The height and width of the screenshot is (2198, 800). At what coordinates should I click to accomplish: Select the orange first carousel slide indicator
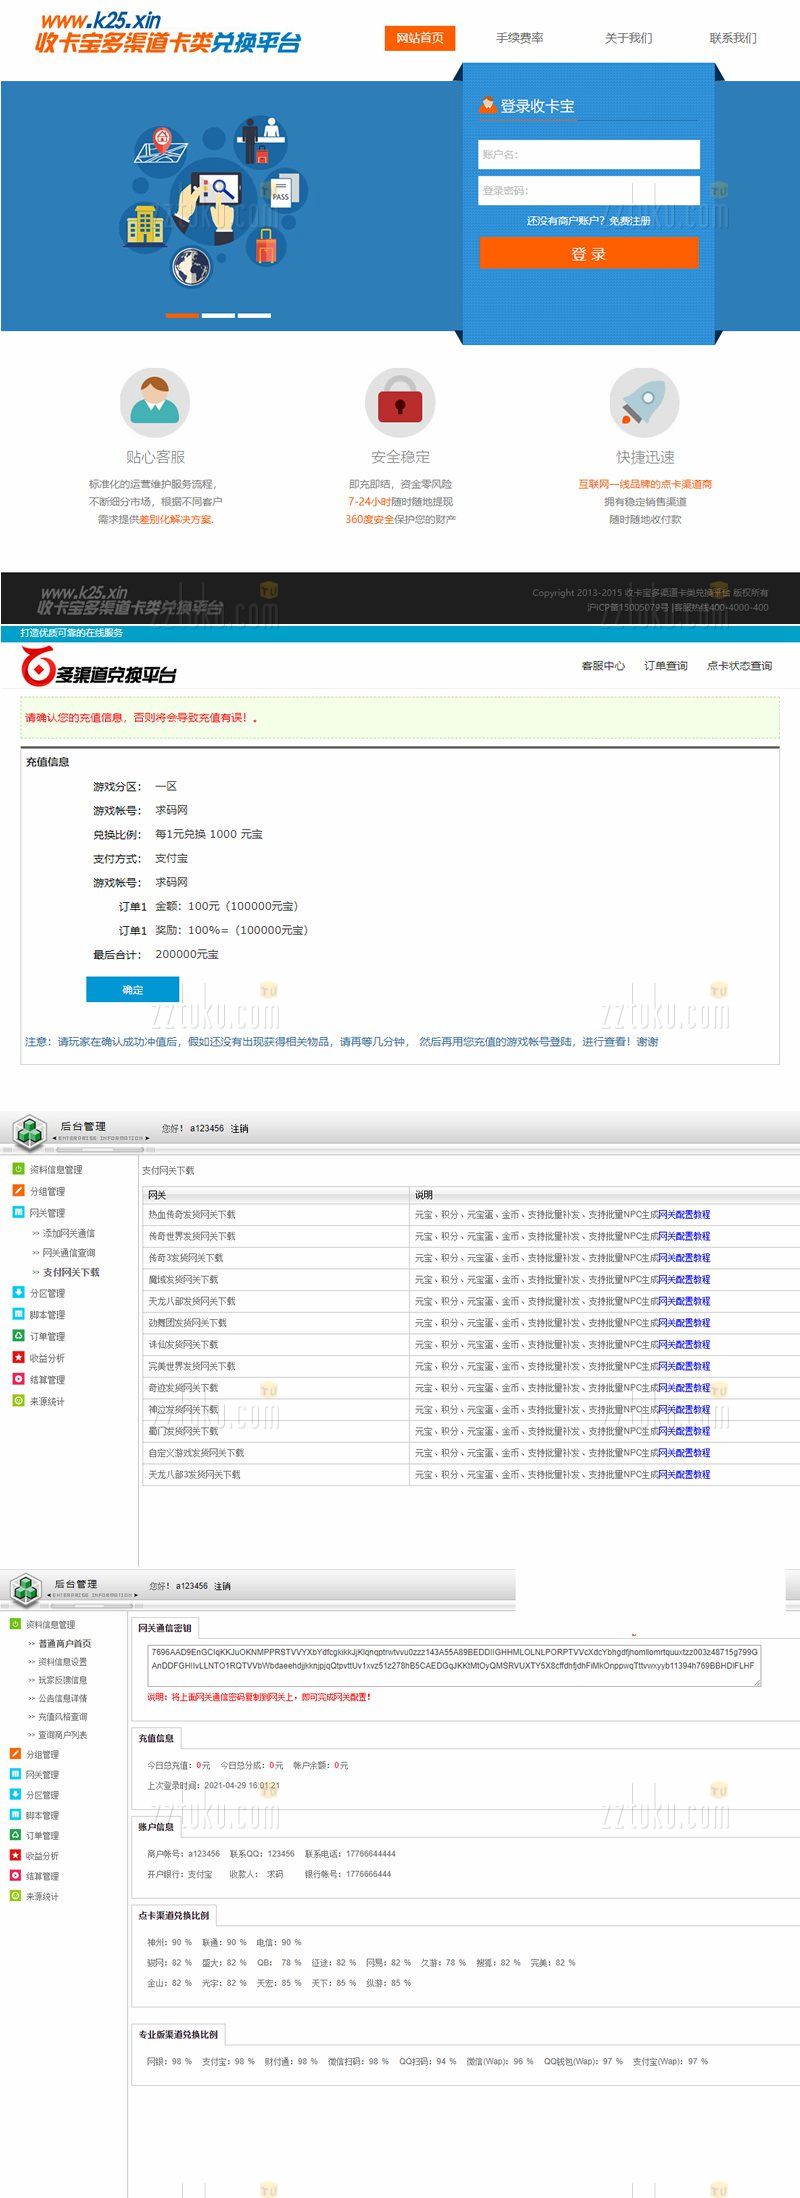182,315
